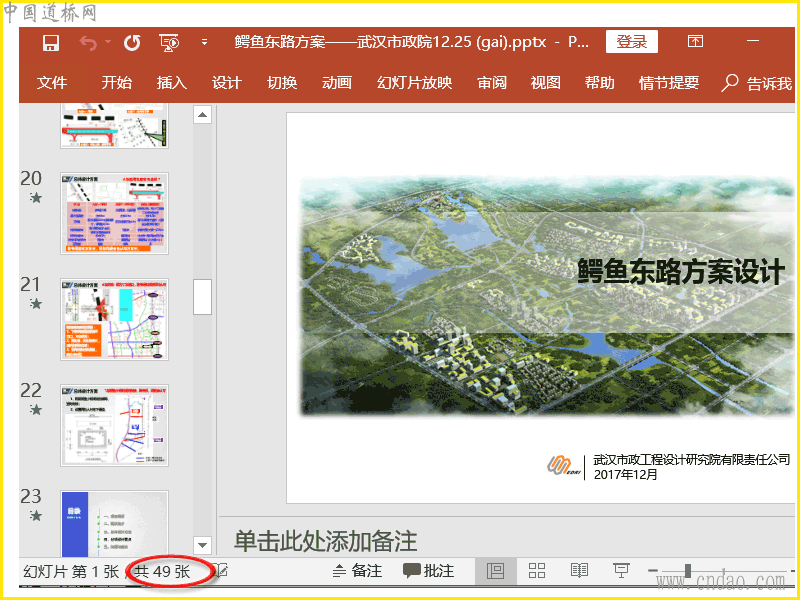Open the 幻灯片放映 ribbon tab

coord(414,83)
